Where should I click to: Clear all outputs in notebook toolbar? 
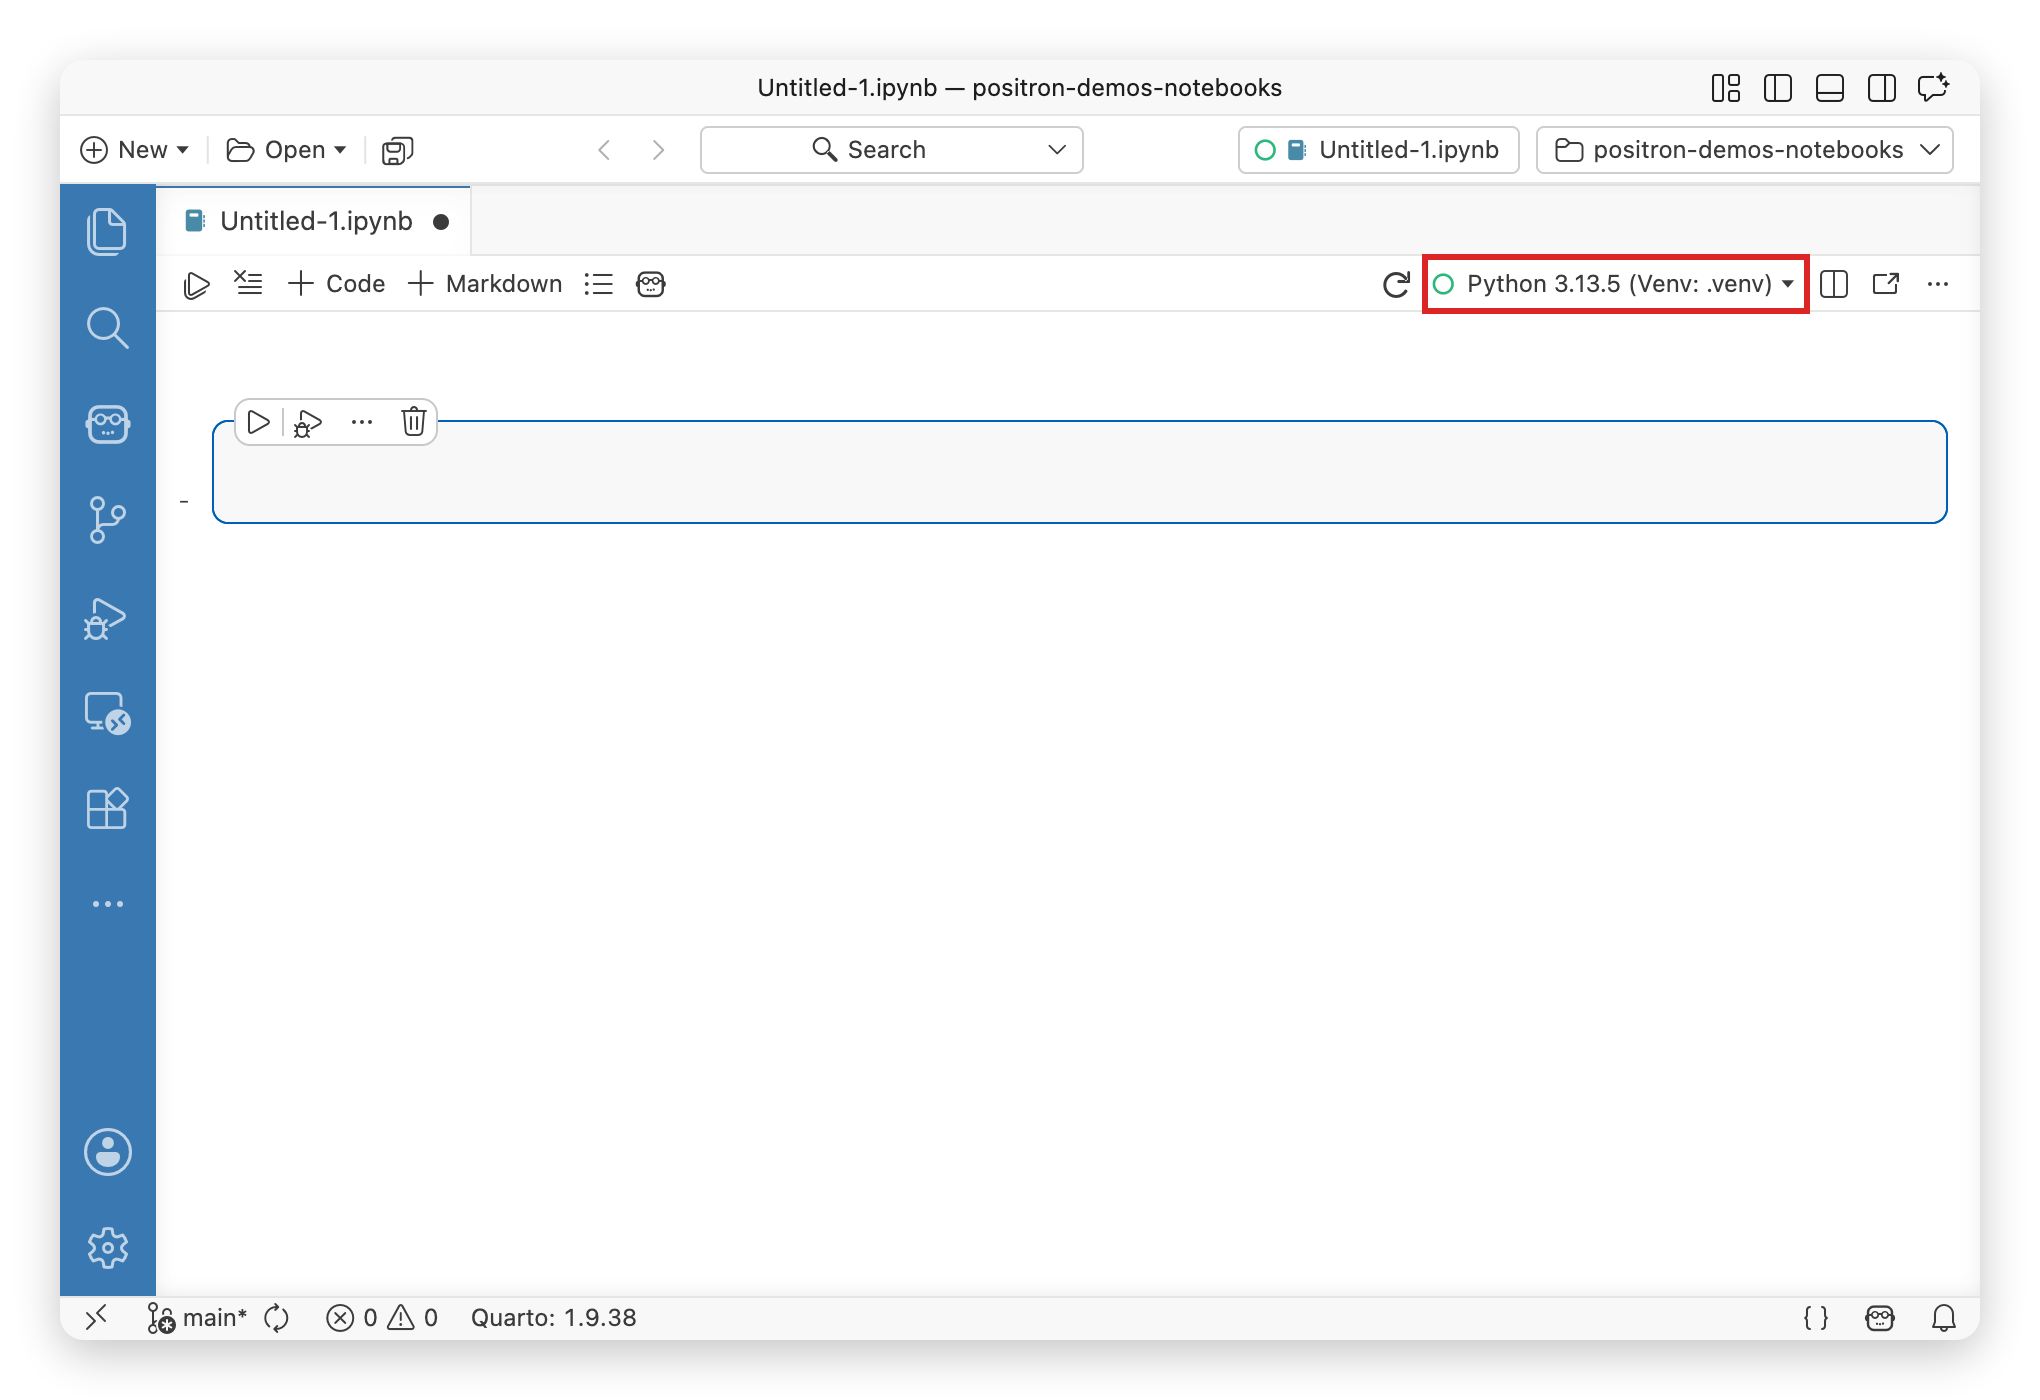[x=248, y=283]
